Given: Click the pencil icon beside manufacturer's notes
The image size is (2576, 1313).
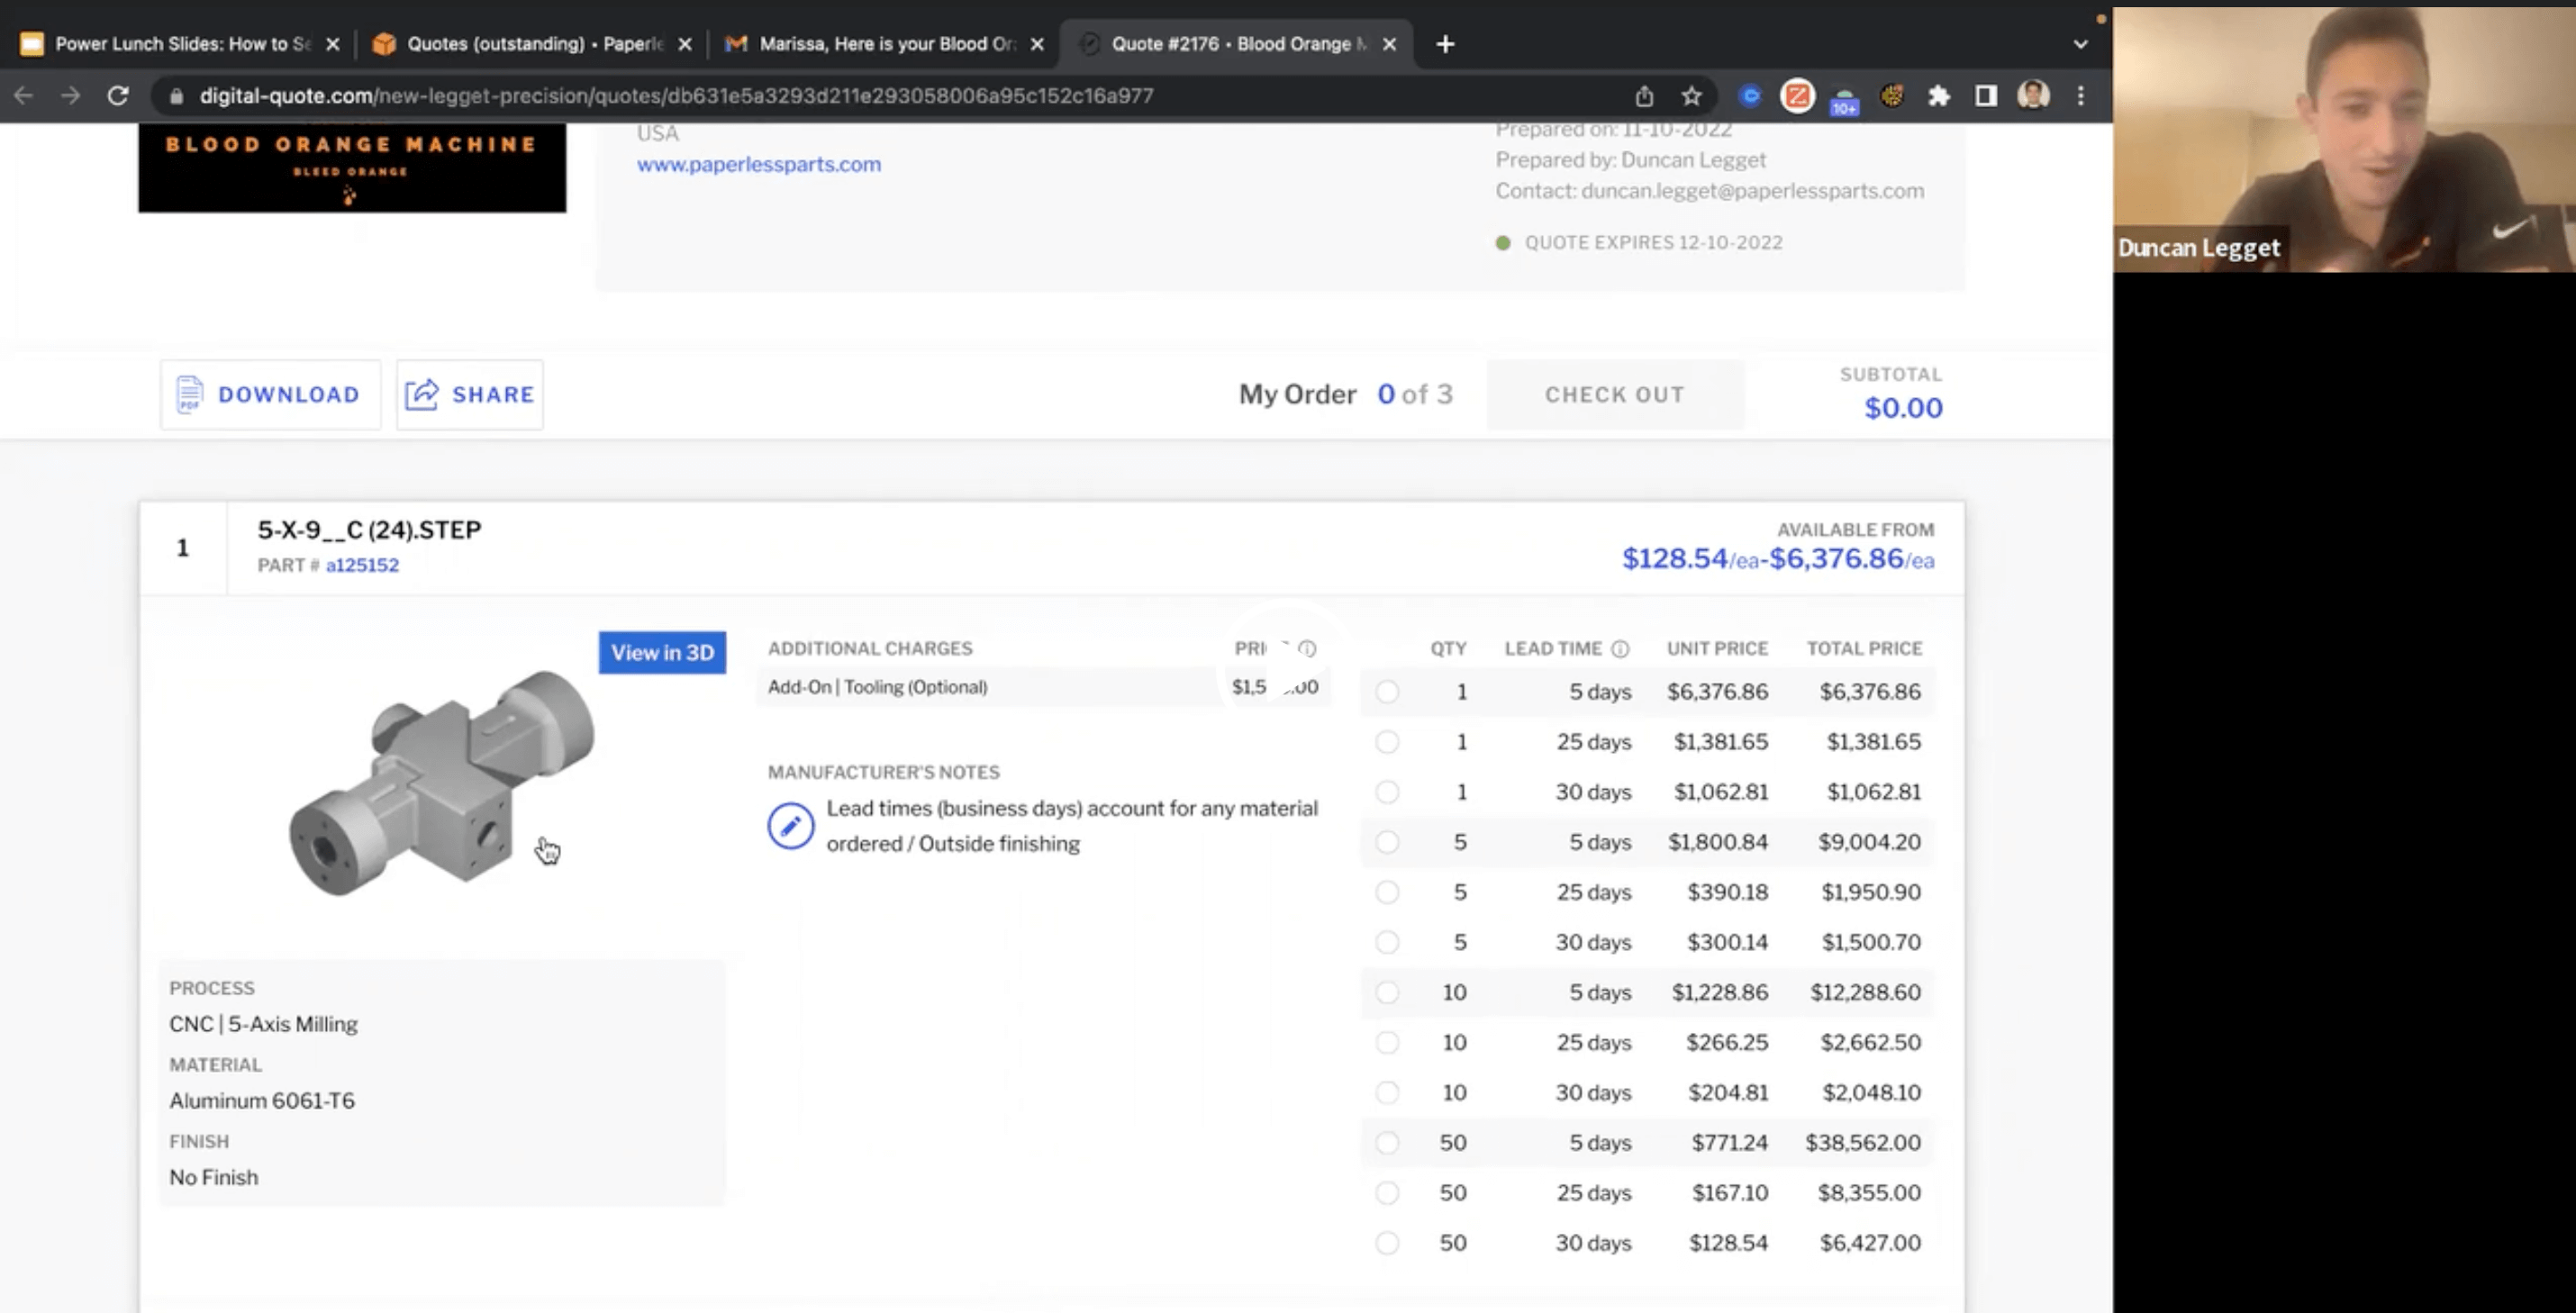Looking at the screenshot, I should (790, 826).
